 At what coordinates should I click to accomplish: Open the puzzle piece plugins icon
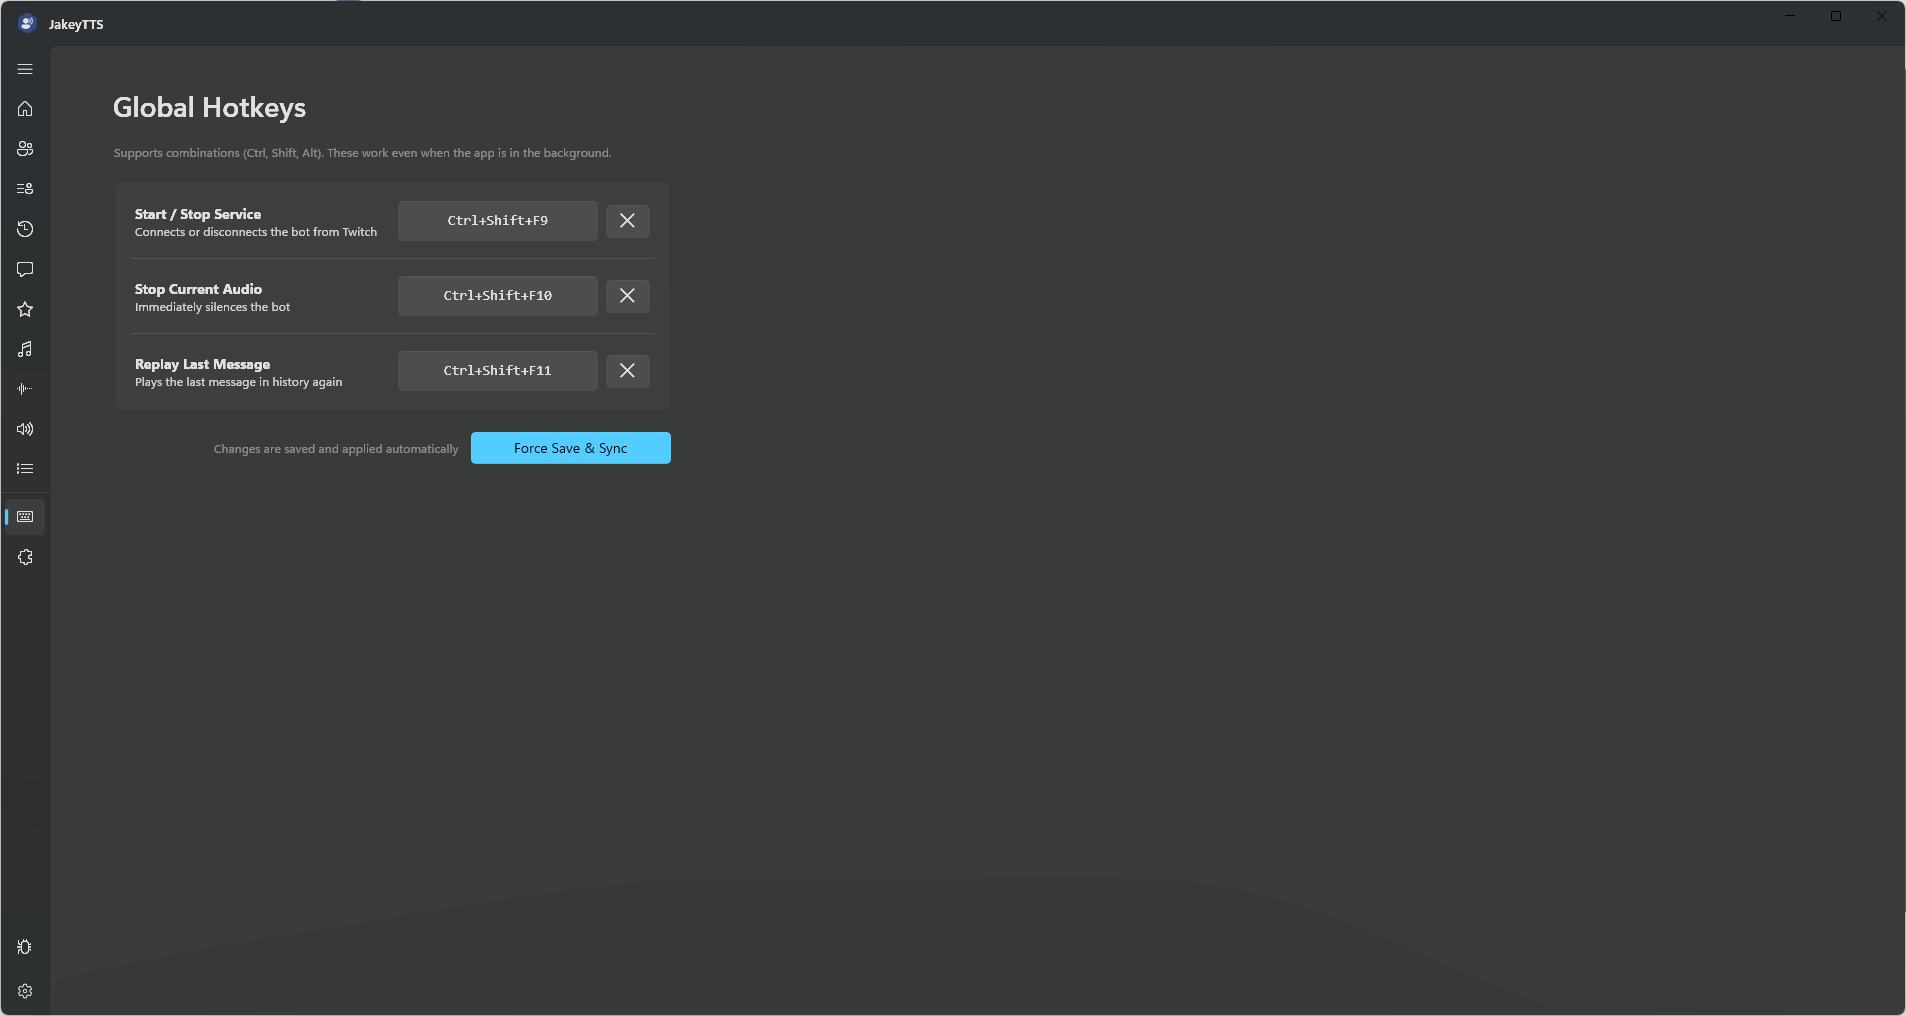25,557
